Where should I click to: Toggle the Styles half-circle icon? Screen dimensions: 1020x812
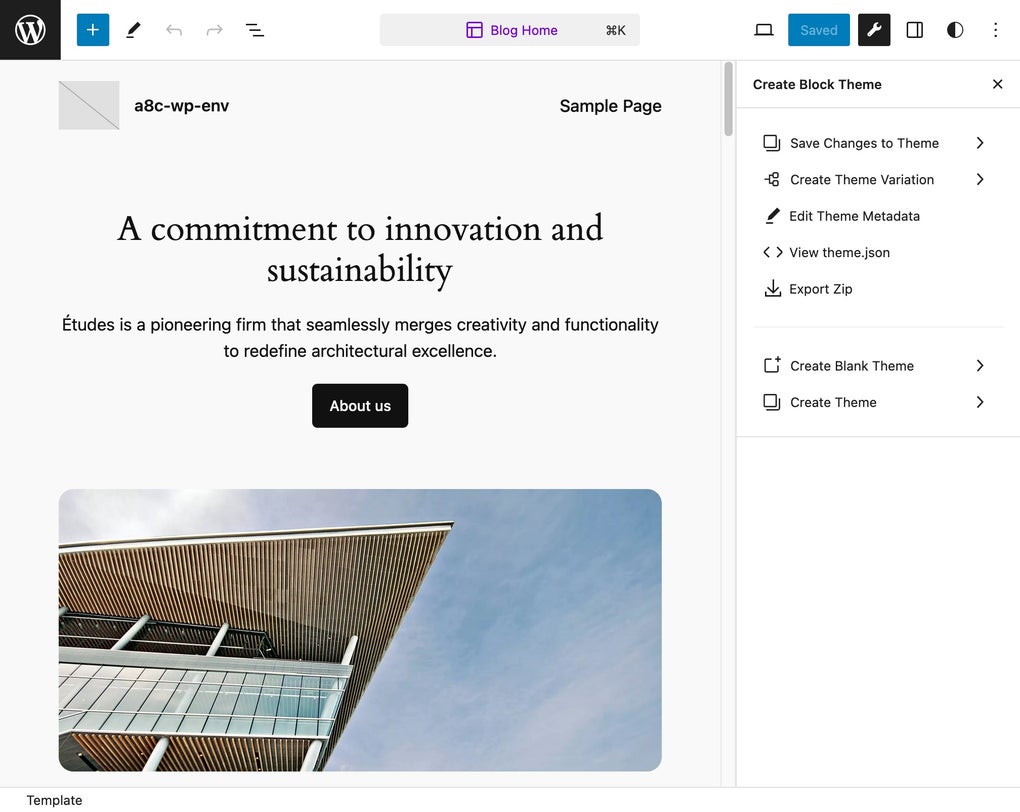[955, 30]
